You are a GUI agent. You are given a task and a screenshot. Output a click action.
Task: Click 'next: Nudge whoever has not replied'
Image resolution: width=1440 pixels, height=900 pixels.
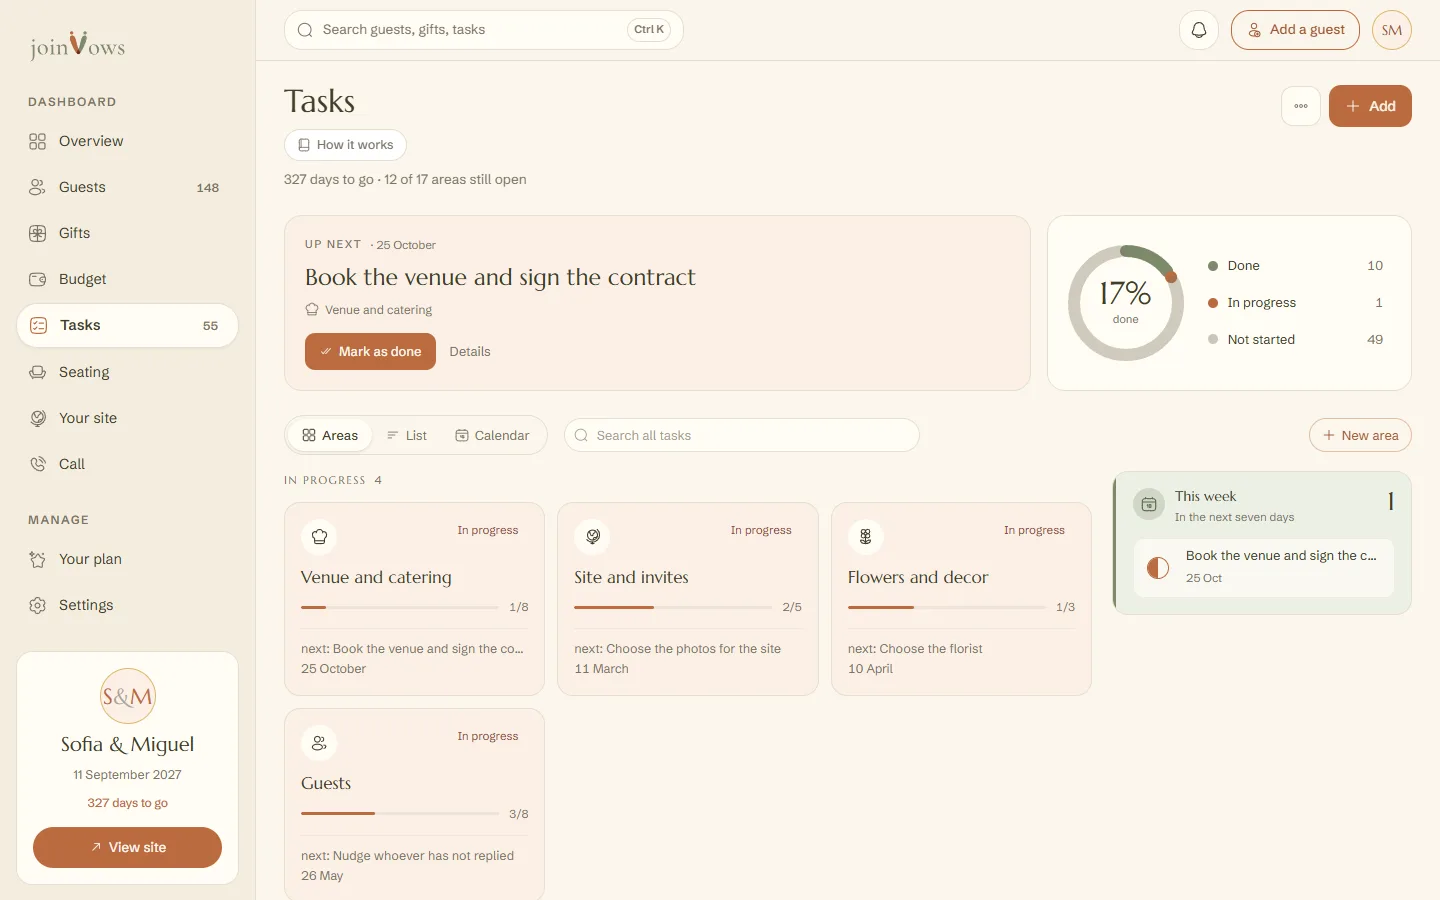point(407,856)
